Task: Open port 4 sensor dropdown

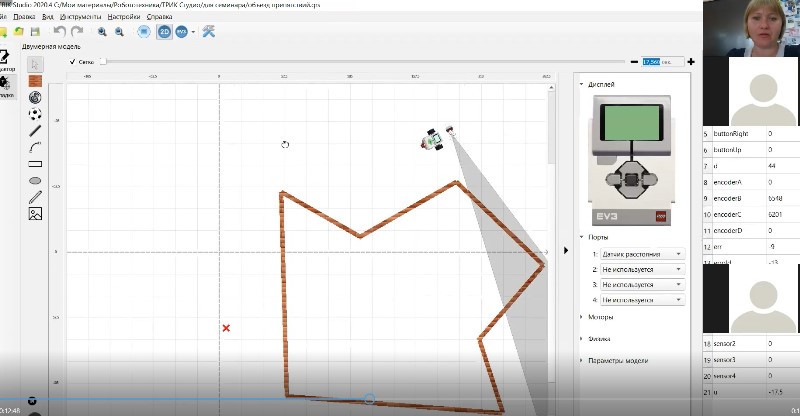Action: coord(640,299)
